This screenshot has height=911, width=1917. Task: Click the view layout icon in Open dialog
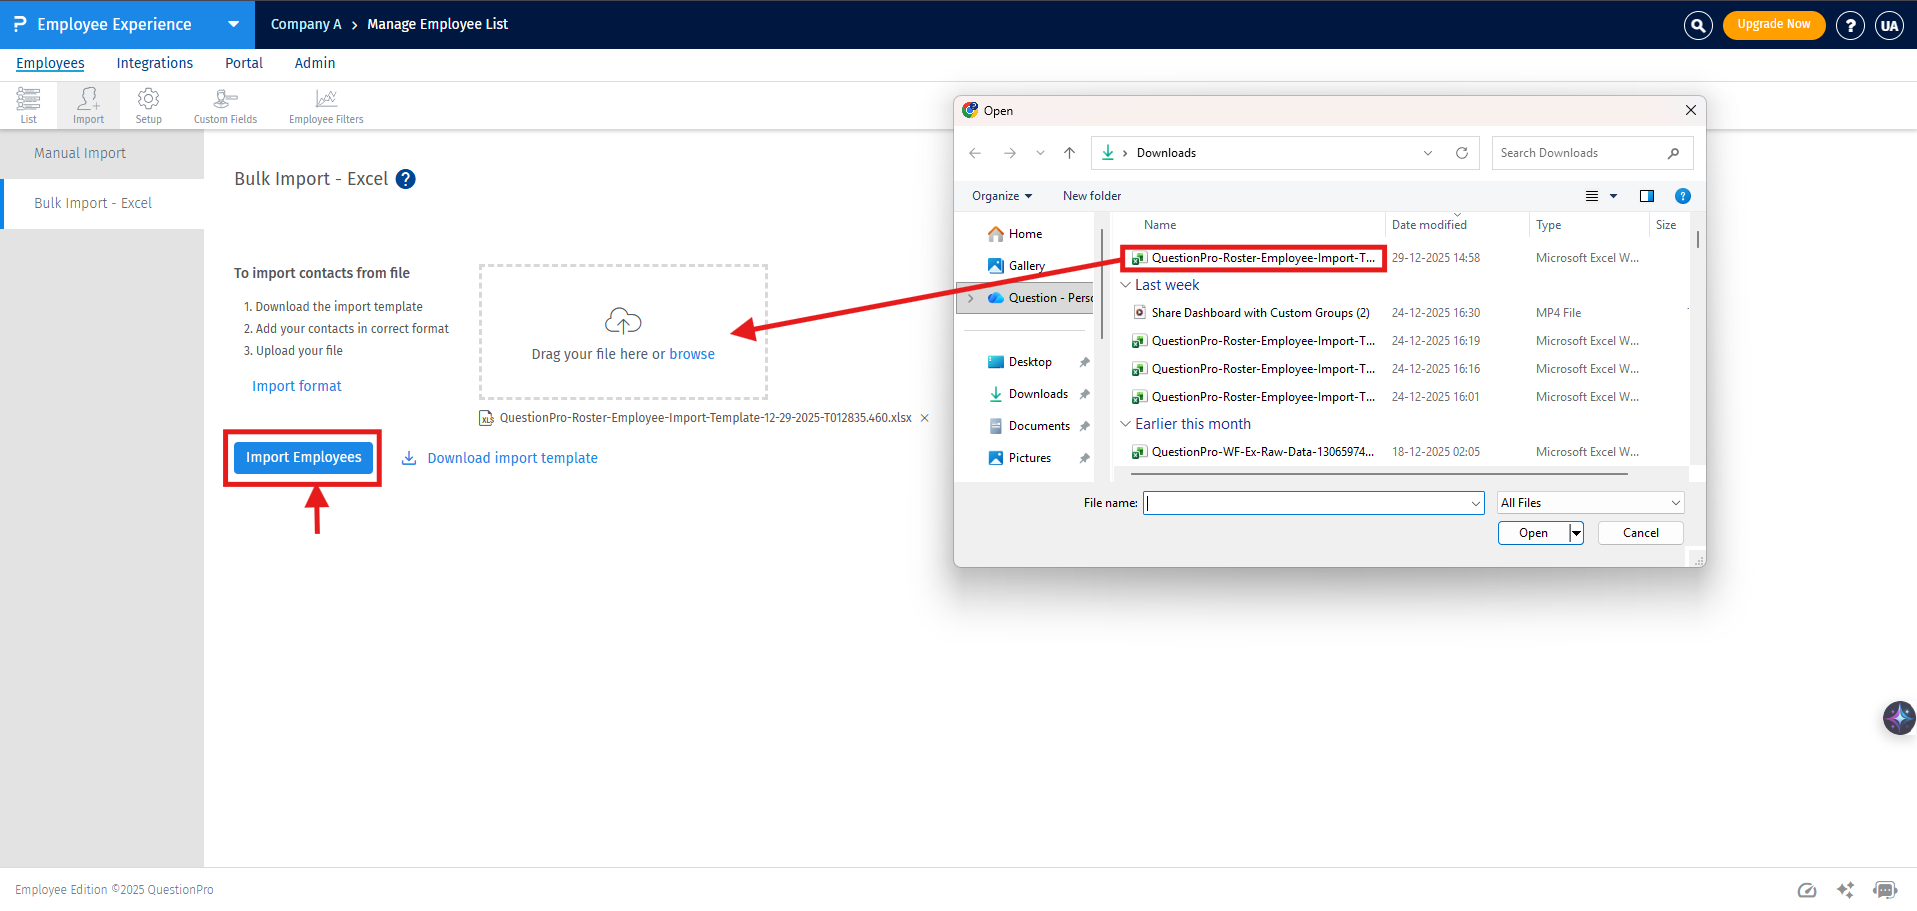coord(1592,196)
